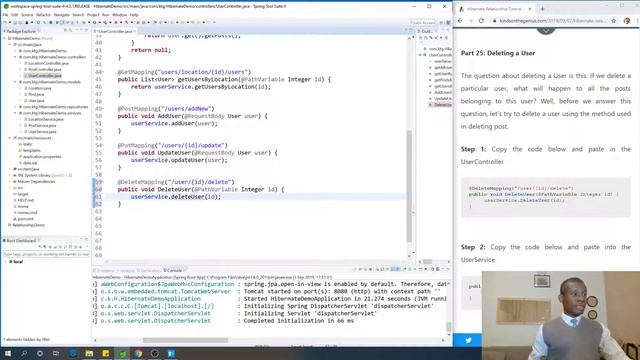Viewport: 640px width, 360px height.
Task: Click the Windows taskbar search icon
Action: [x=24, y=353]
